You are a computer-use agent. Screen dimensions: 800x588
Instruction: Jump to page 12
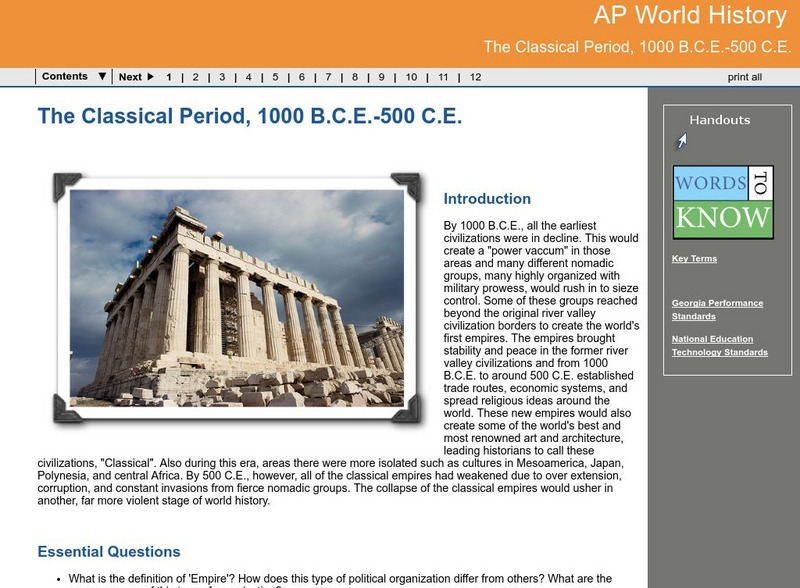475,77
